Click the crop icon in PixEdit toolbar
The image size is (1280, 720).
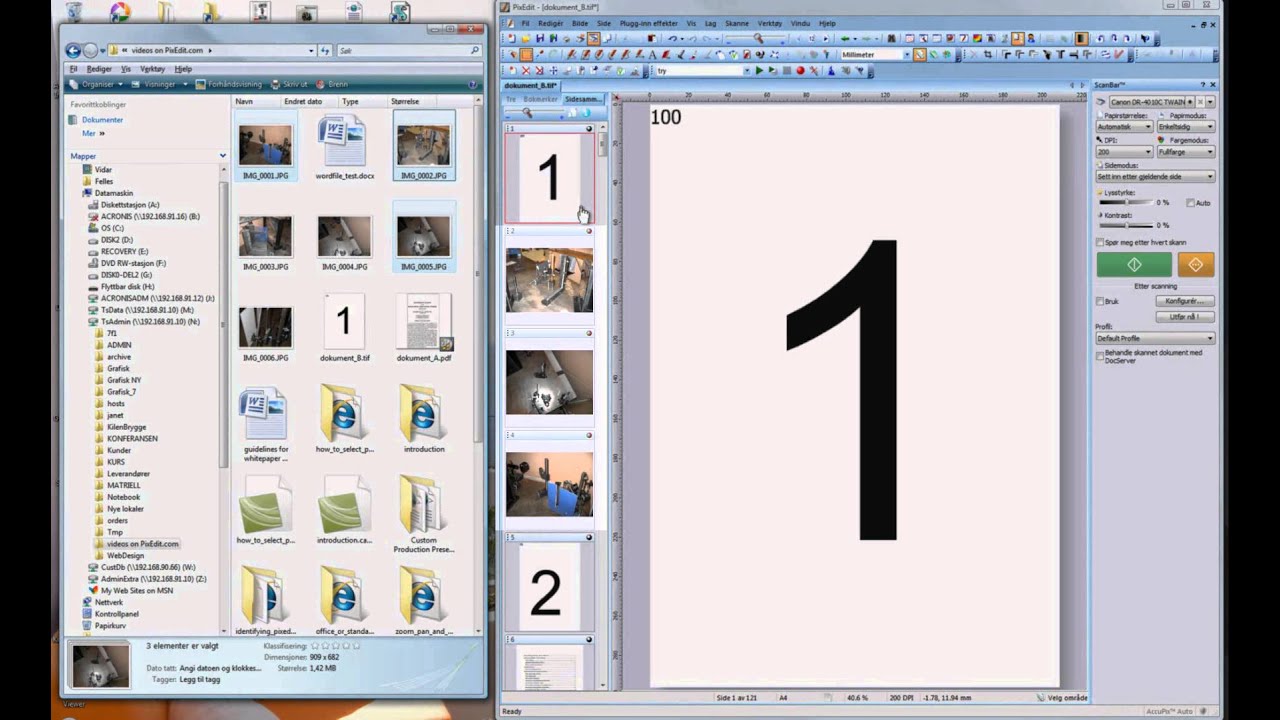[988, 55]
